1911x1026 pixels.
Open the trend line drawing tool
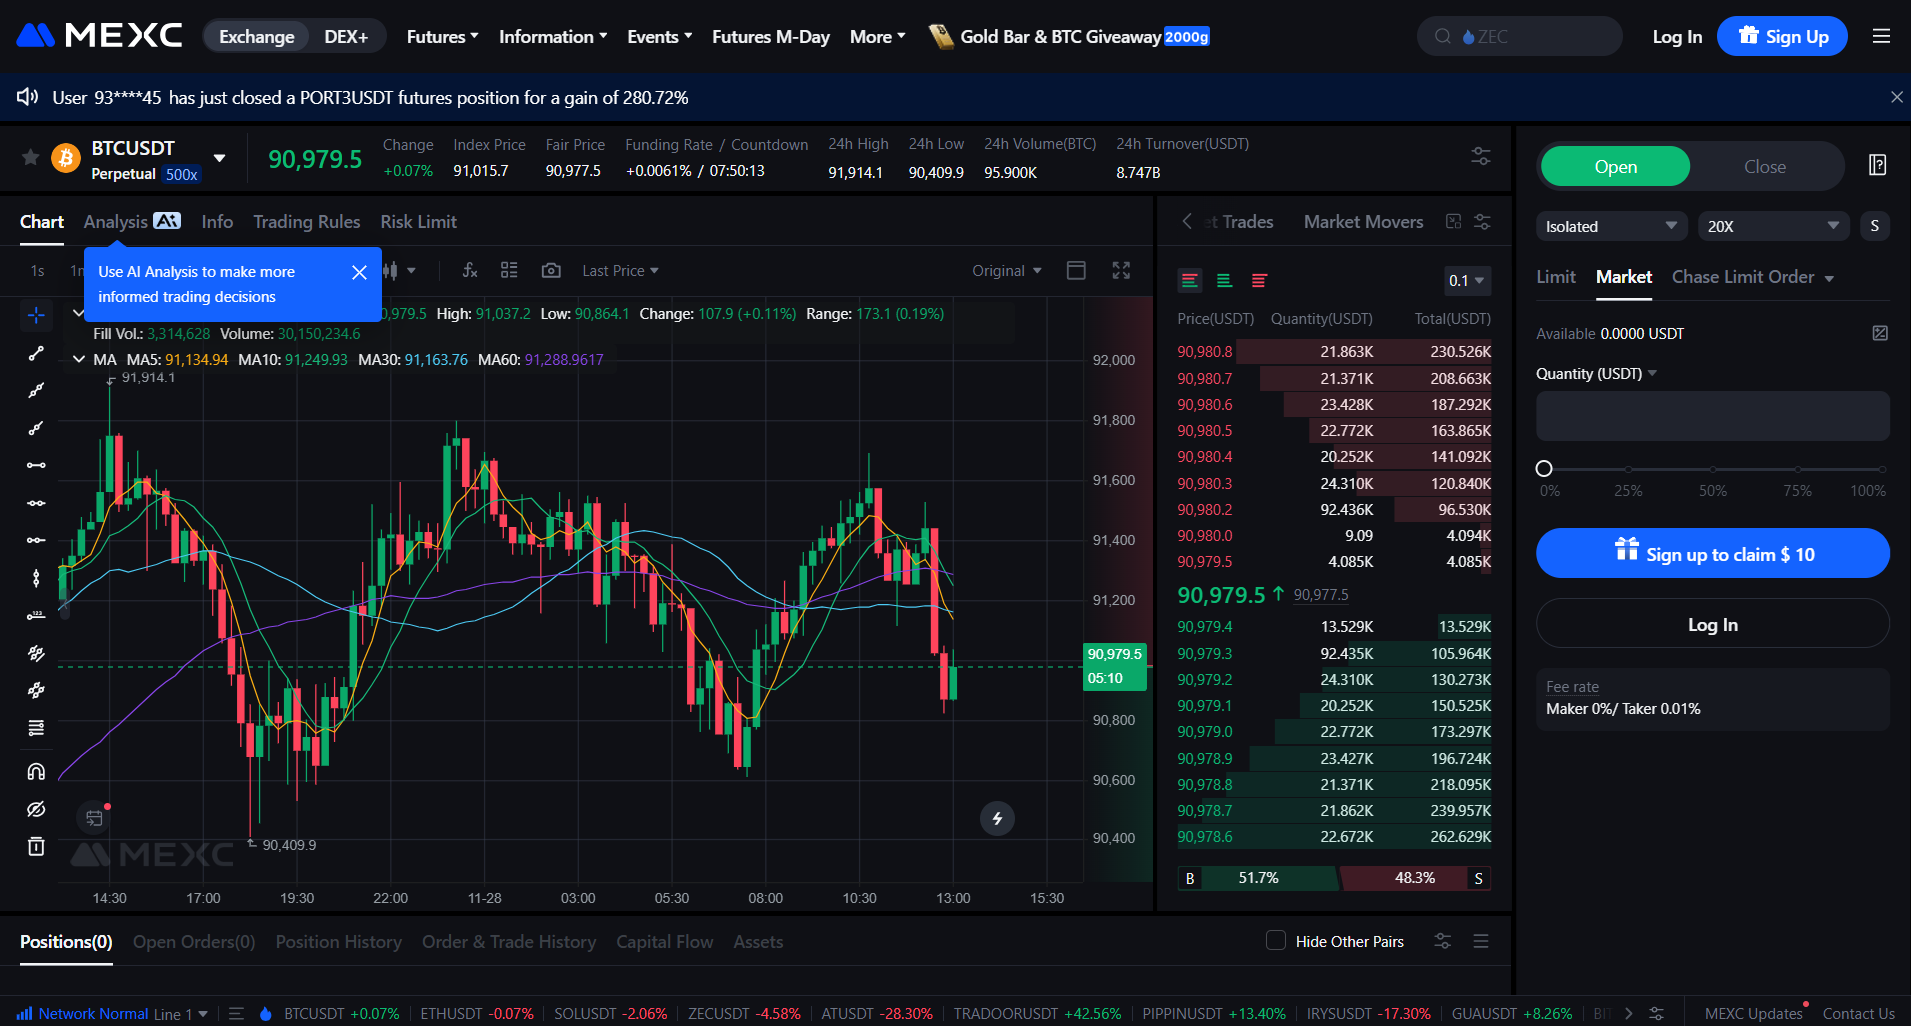pyautogui.click(x=36, y=353)
